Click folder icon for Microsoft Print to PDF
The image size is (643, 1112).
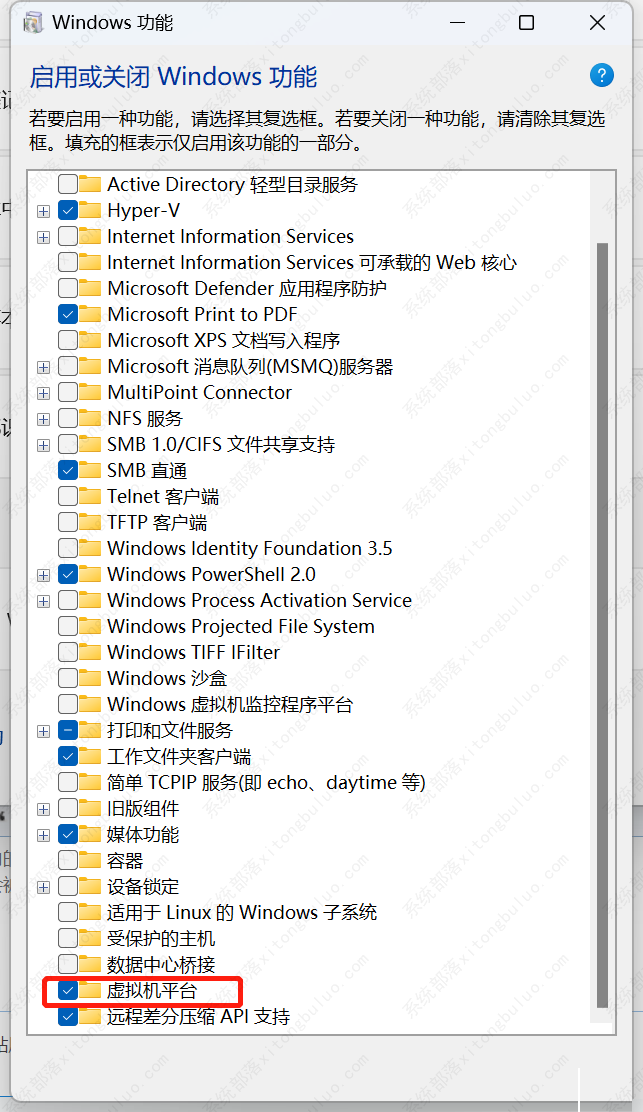click(91, 315)
